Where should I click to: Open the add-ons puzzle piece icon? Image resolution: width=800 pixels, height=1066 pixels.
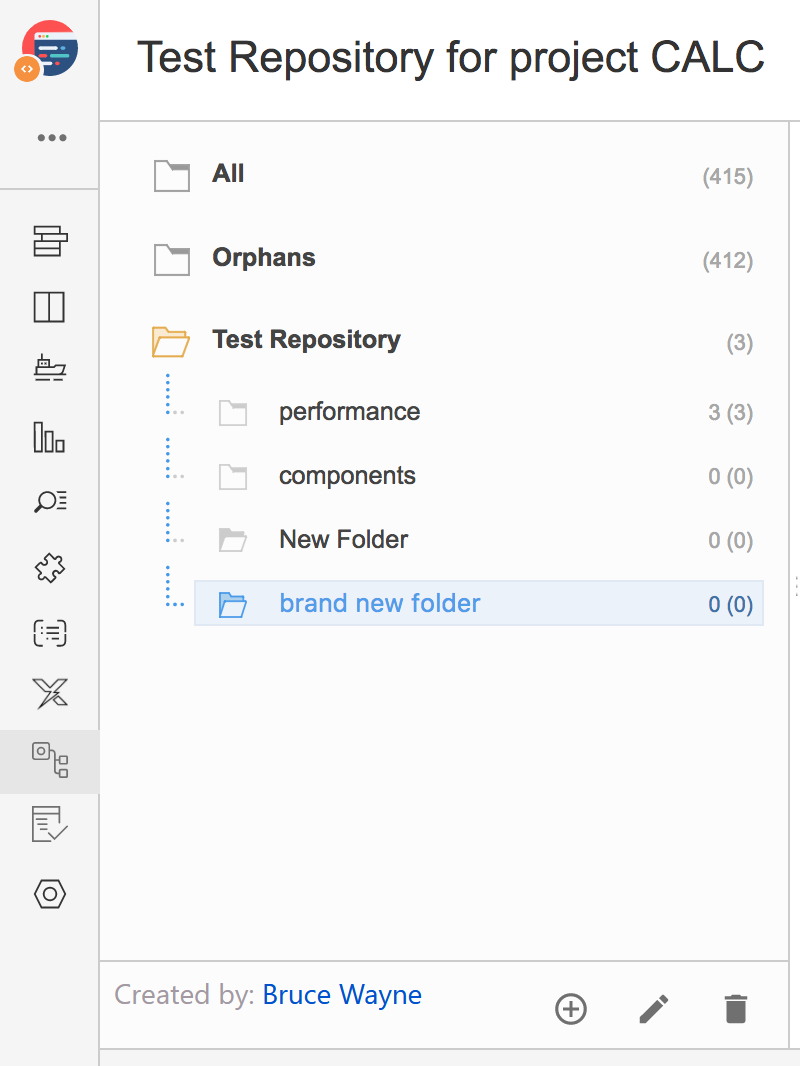pyautogui.click(x=50, y=567)
